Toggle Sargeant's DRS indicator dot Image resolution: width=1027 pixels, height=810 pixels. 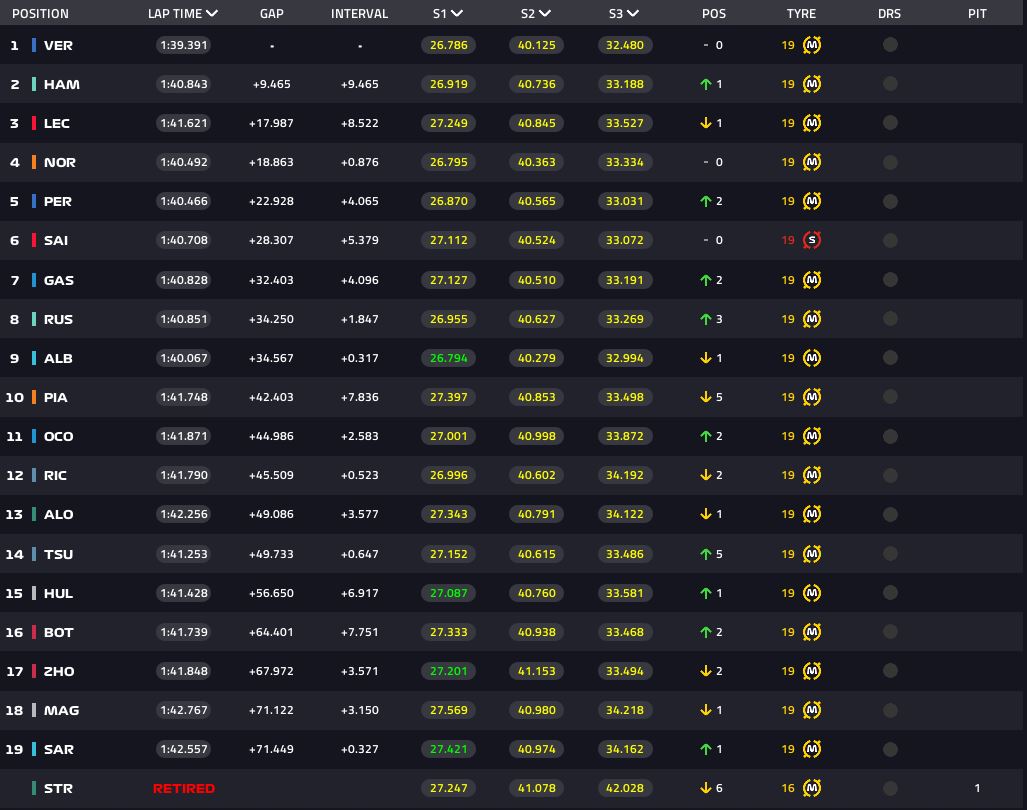(x=890, y=749)
